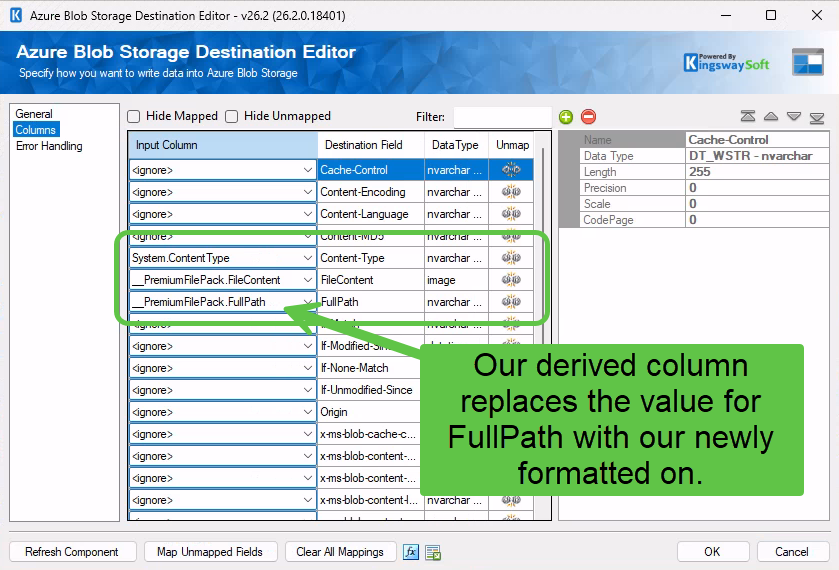Unmap the Content-Language field icon
This screenshot has height=570, width=839.
(x=511, y=214)
